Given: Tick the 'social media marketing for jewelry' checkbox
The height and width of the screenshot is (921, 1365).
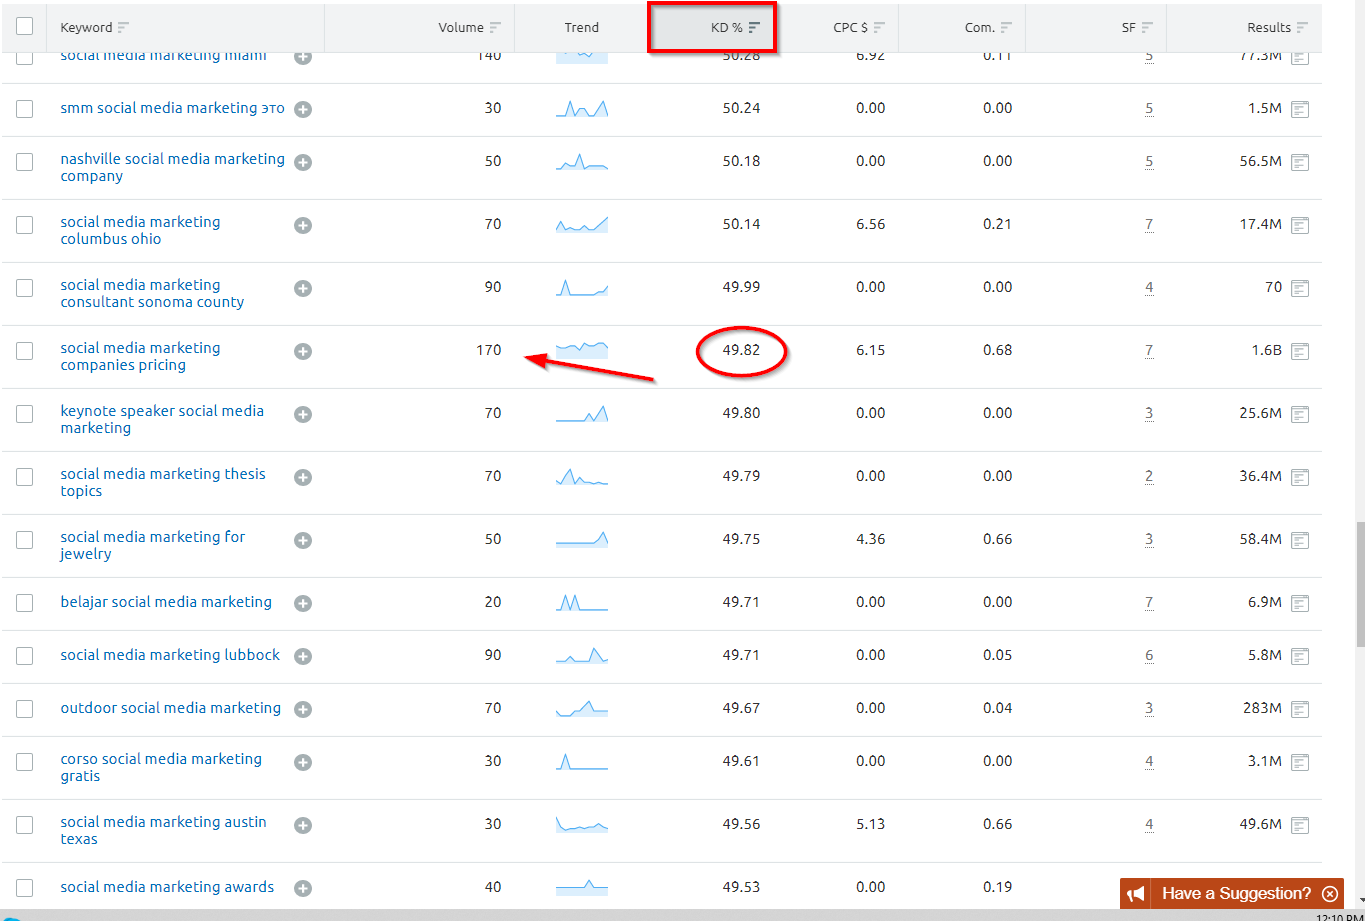Looking at the screenshot, I should (25, 540).
